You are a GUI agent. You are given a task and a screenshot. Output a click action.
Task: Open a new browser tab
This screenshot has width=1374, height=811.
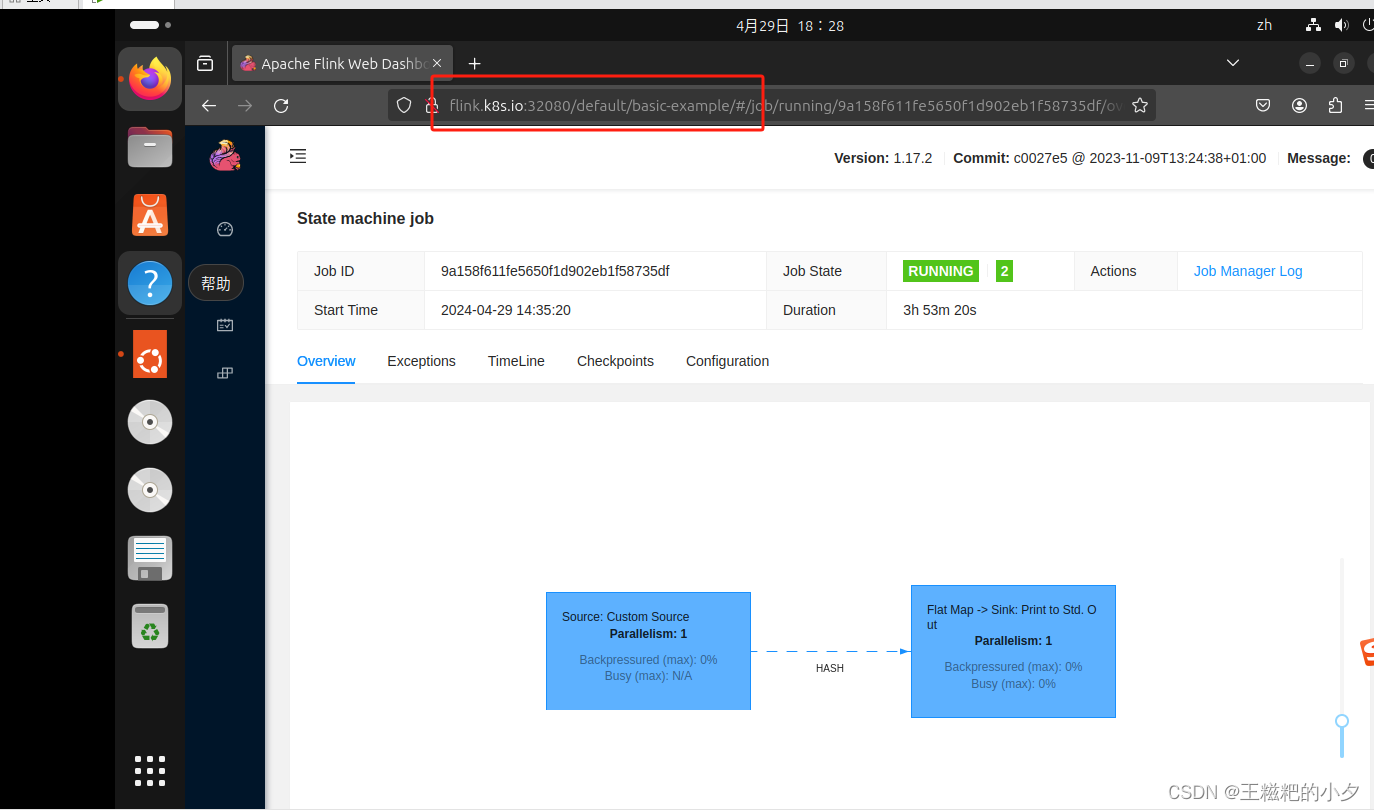pyautogui.click(x=475, y=63)
